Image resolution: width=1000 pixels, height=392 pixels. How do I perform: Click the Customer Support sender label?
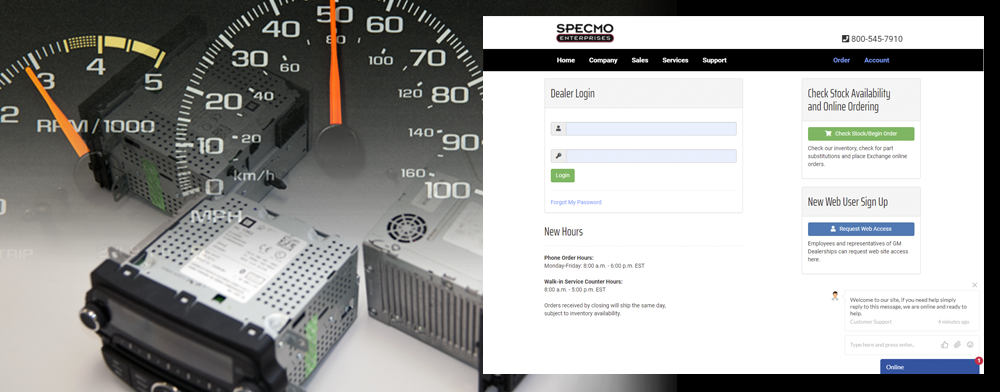(871, 322)
